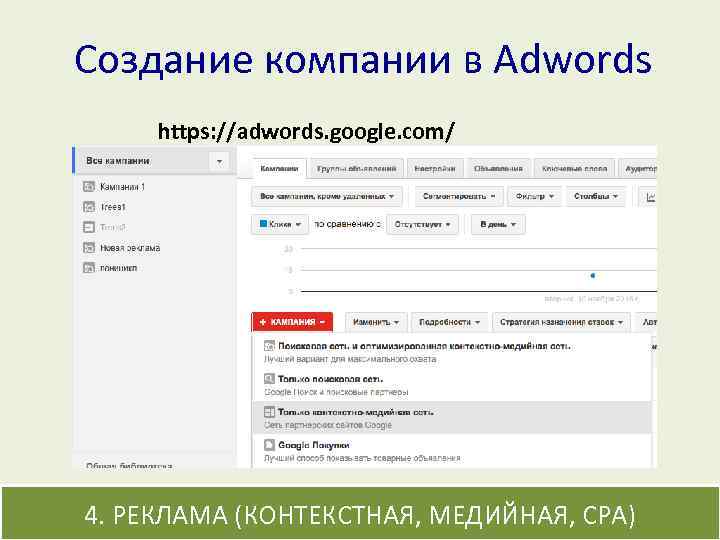Open the Изменить dropdown

click(x=376, y=322)
